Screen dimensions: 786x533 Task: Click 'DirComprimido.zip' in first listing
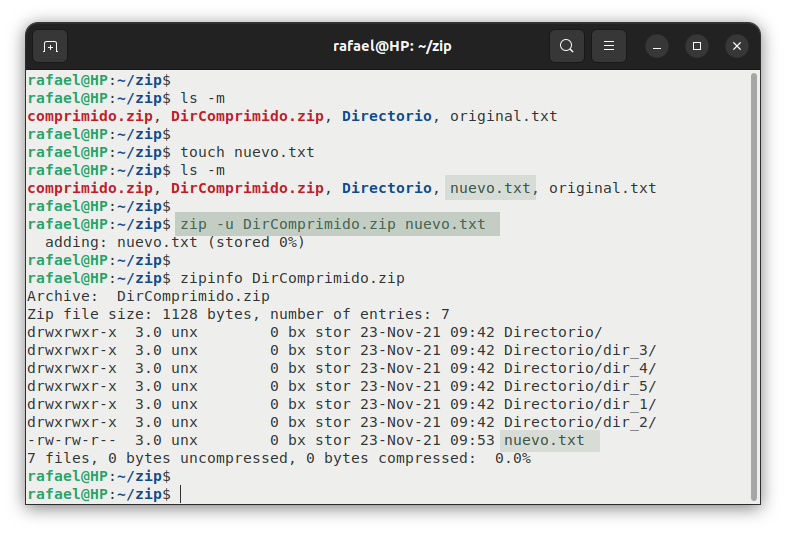(247, 116)
